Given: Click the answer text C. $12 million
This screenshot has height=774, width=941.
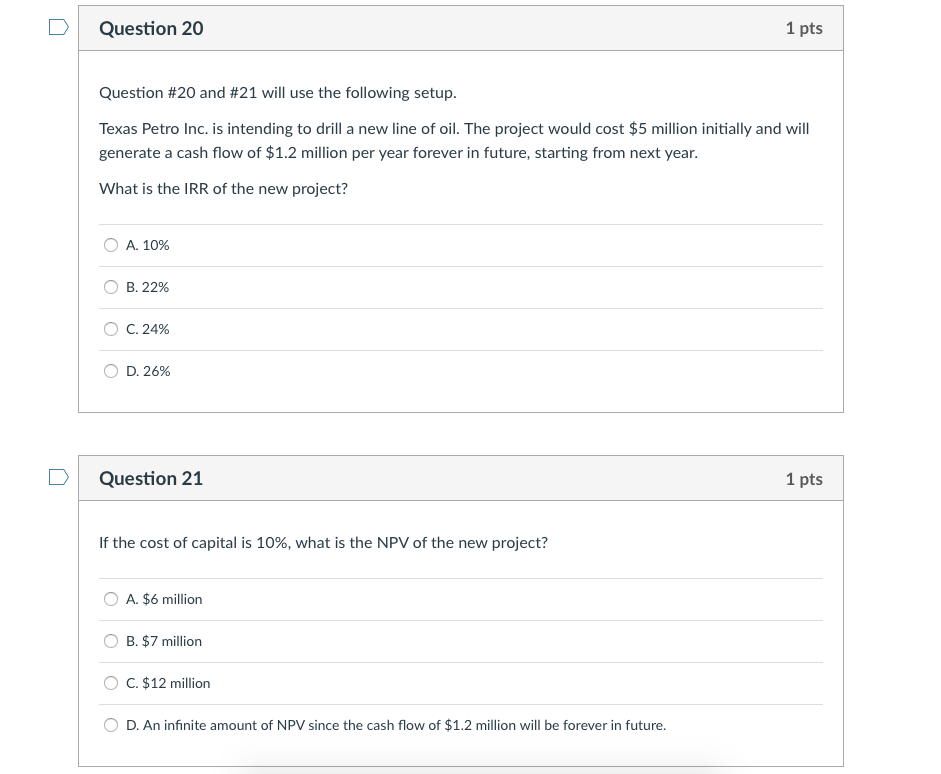Looking at the screenshot, I should [x=168, y=683].
